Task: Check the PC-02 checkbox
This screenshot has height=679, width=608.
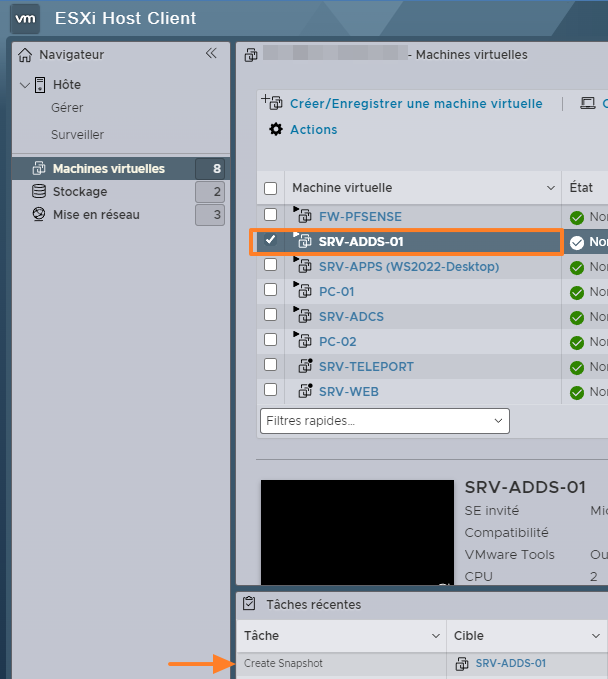Action: click(x=271, y=340)
